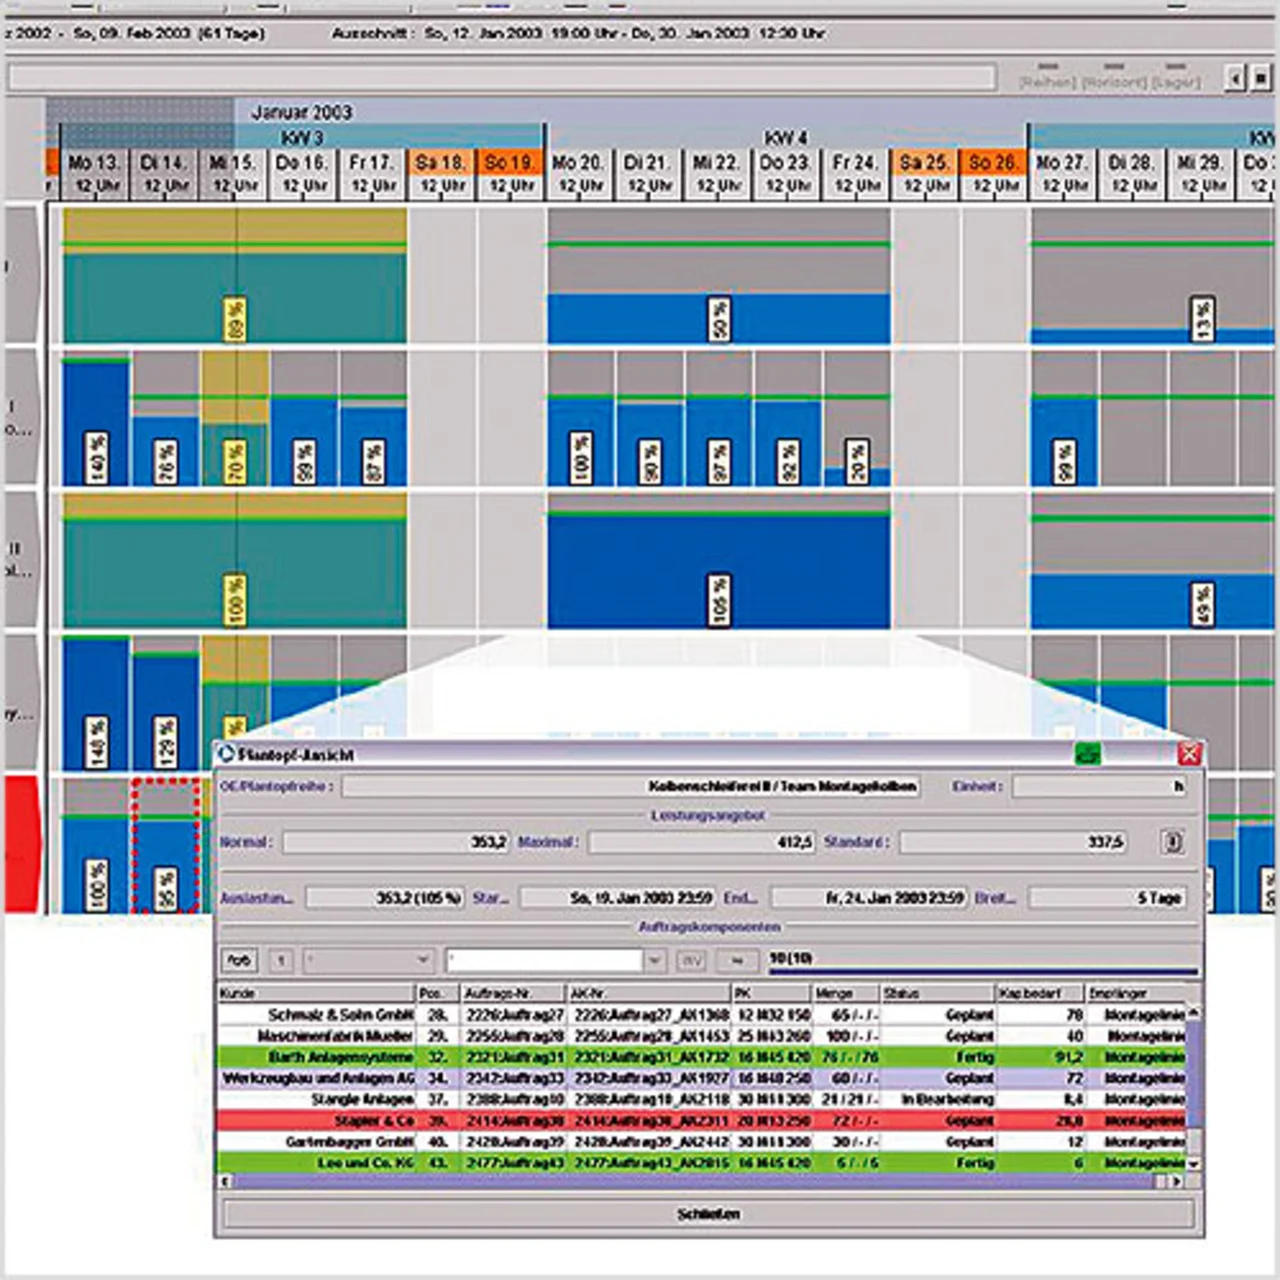Click the left arrow button beside Lager
The image size is (1280, 1280).
[x=1237, y=78]
